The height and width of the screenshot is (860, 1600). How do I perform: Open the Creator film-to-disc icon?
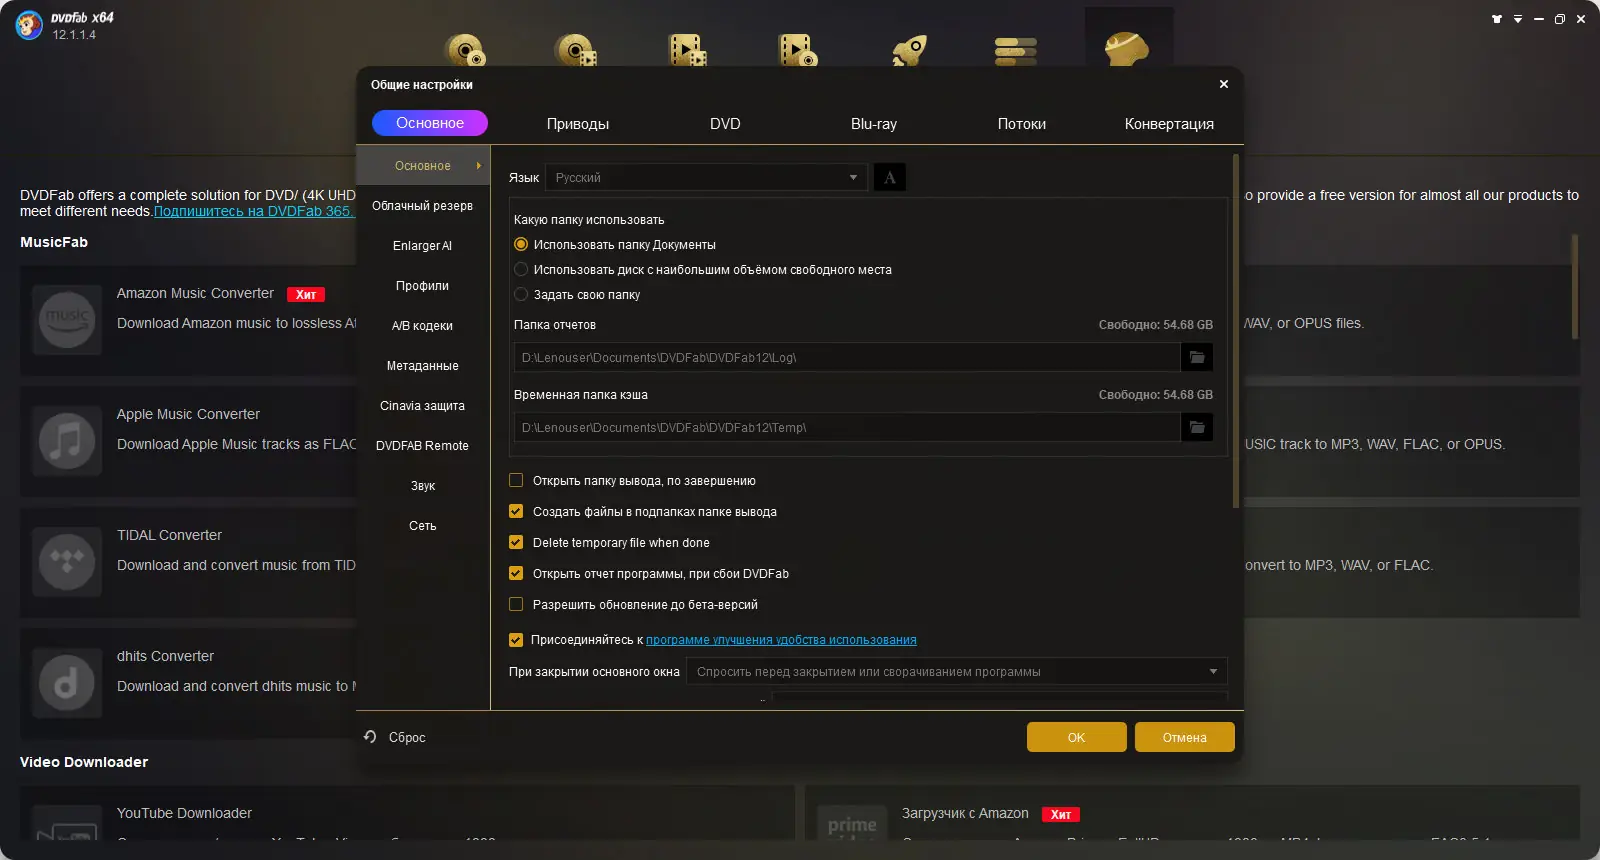pos(797,50)
